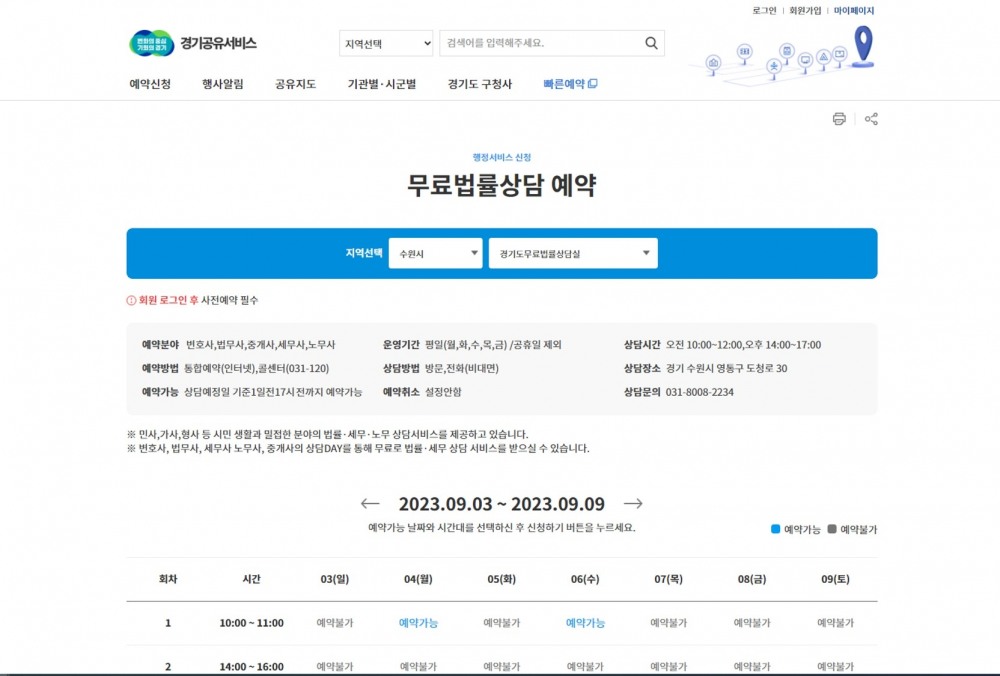Open the 지역선택 dropdown in the top header
This screenshot has height=676, width=1000.
click(386, 43)
